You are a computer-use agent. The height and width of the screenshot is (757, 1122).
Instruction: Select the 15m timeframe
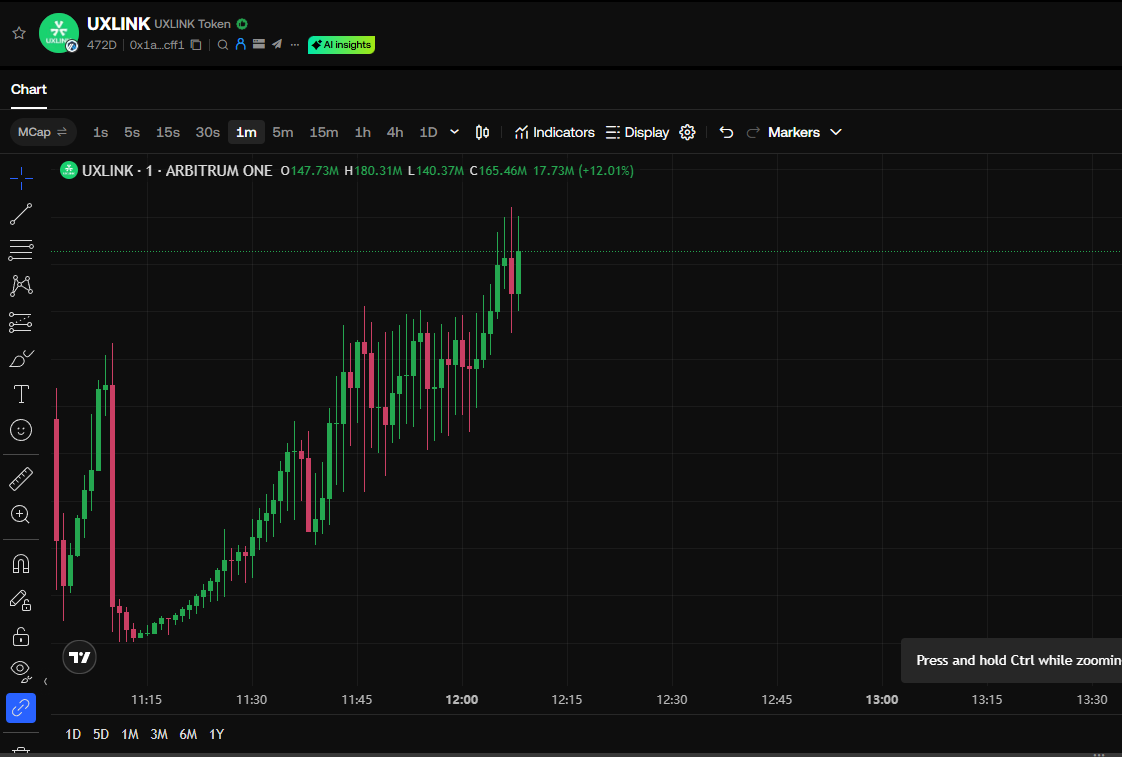[x=323, y=132]
